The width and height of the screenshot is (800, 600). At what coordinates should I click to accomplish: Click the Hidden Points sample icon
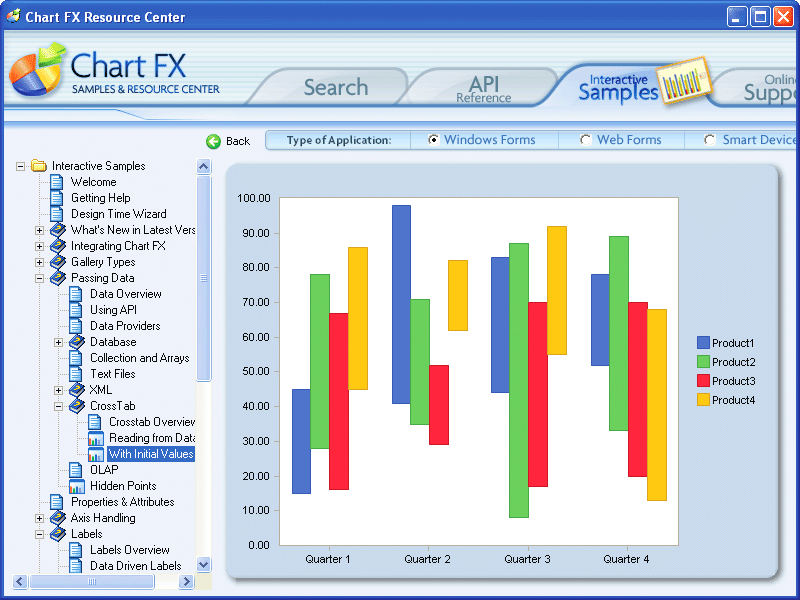point(74,485)
